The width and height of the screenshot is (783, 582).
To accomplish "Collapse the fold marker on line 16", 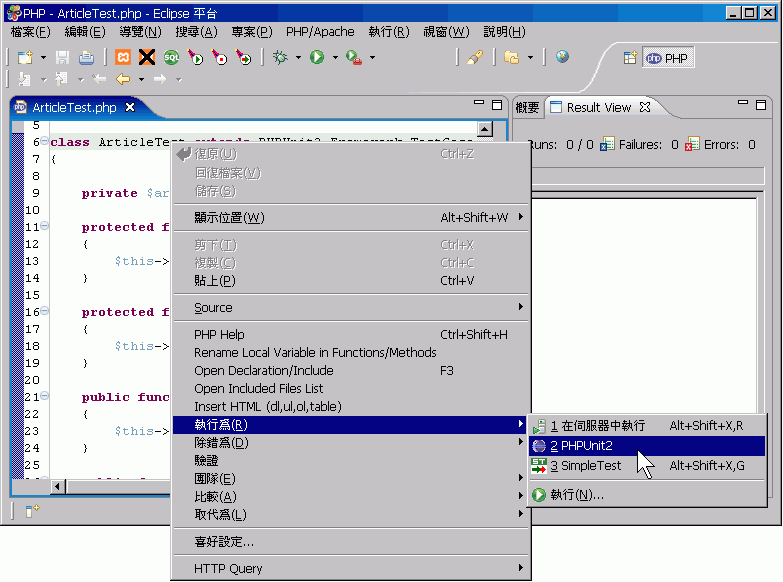I will 44,311.
